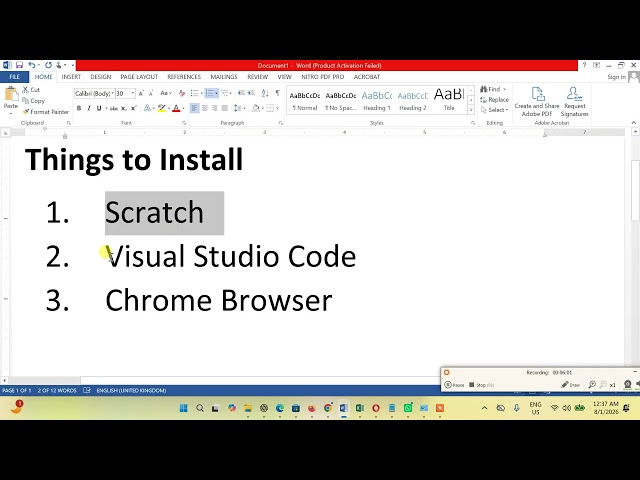Clear all formatting from selection

click(x=182, y=93)
